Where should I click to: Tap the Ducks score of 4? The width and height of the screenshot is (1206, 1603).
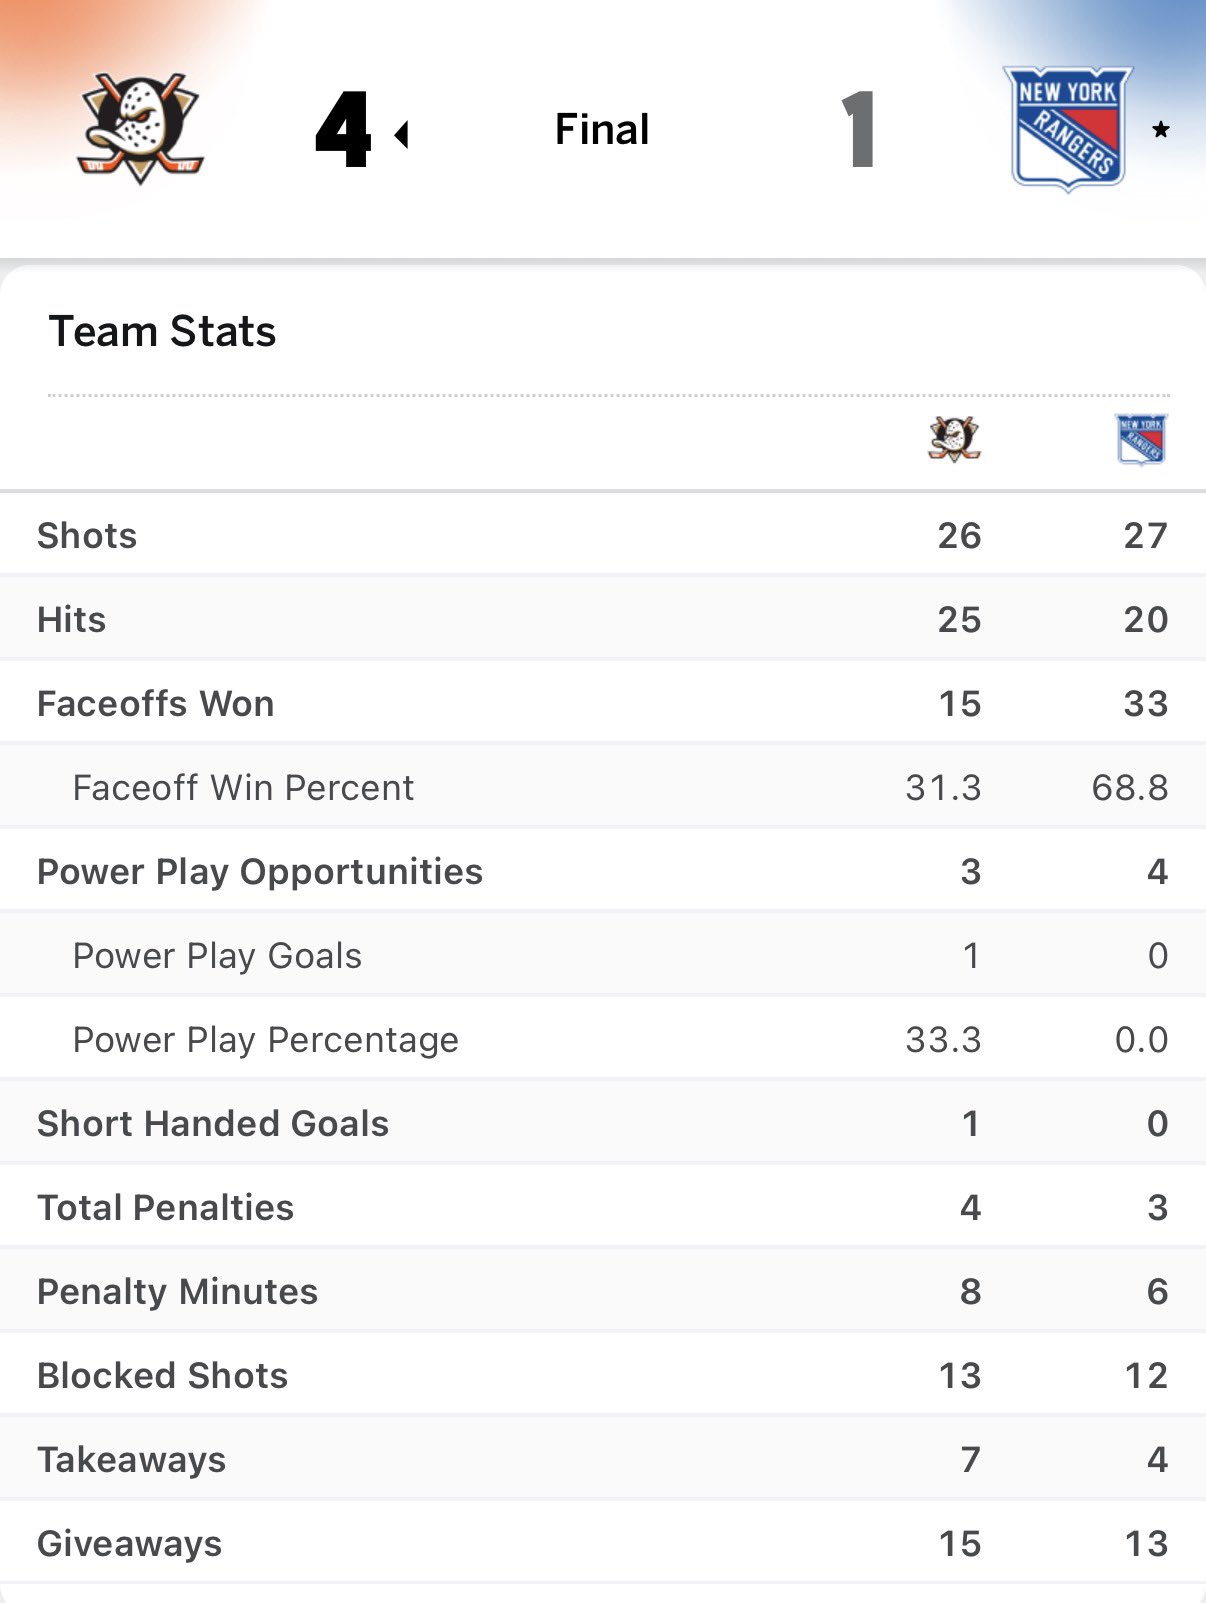click(343, 129)
